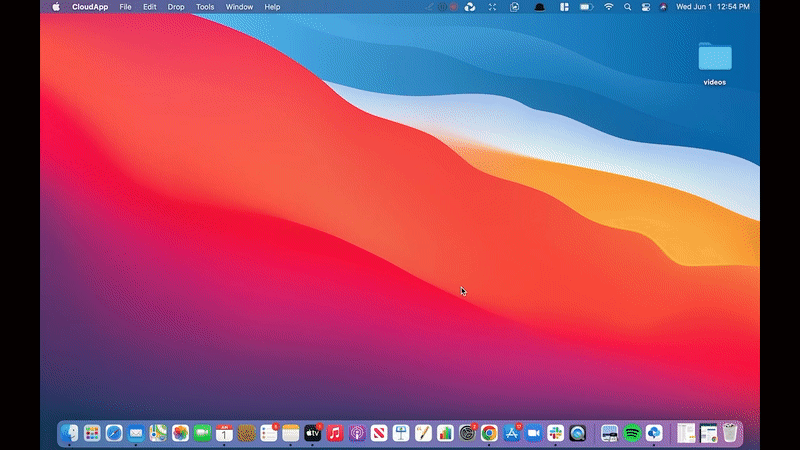
Task: Open the Trash from the Dock
Action: tap(730, 433)
